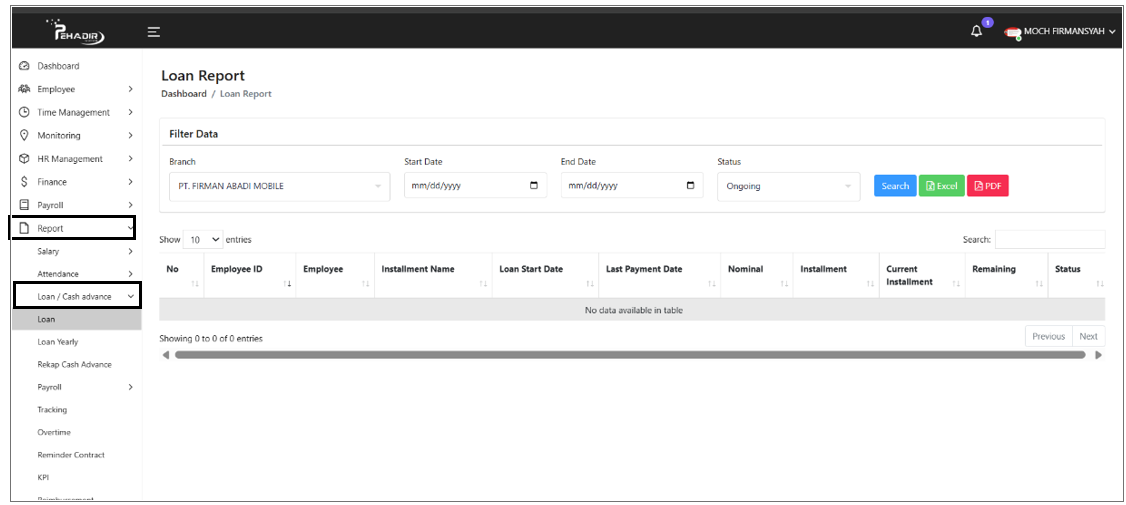Click the blue Search button
This screenshot has height=505, width=1126.
895,186
